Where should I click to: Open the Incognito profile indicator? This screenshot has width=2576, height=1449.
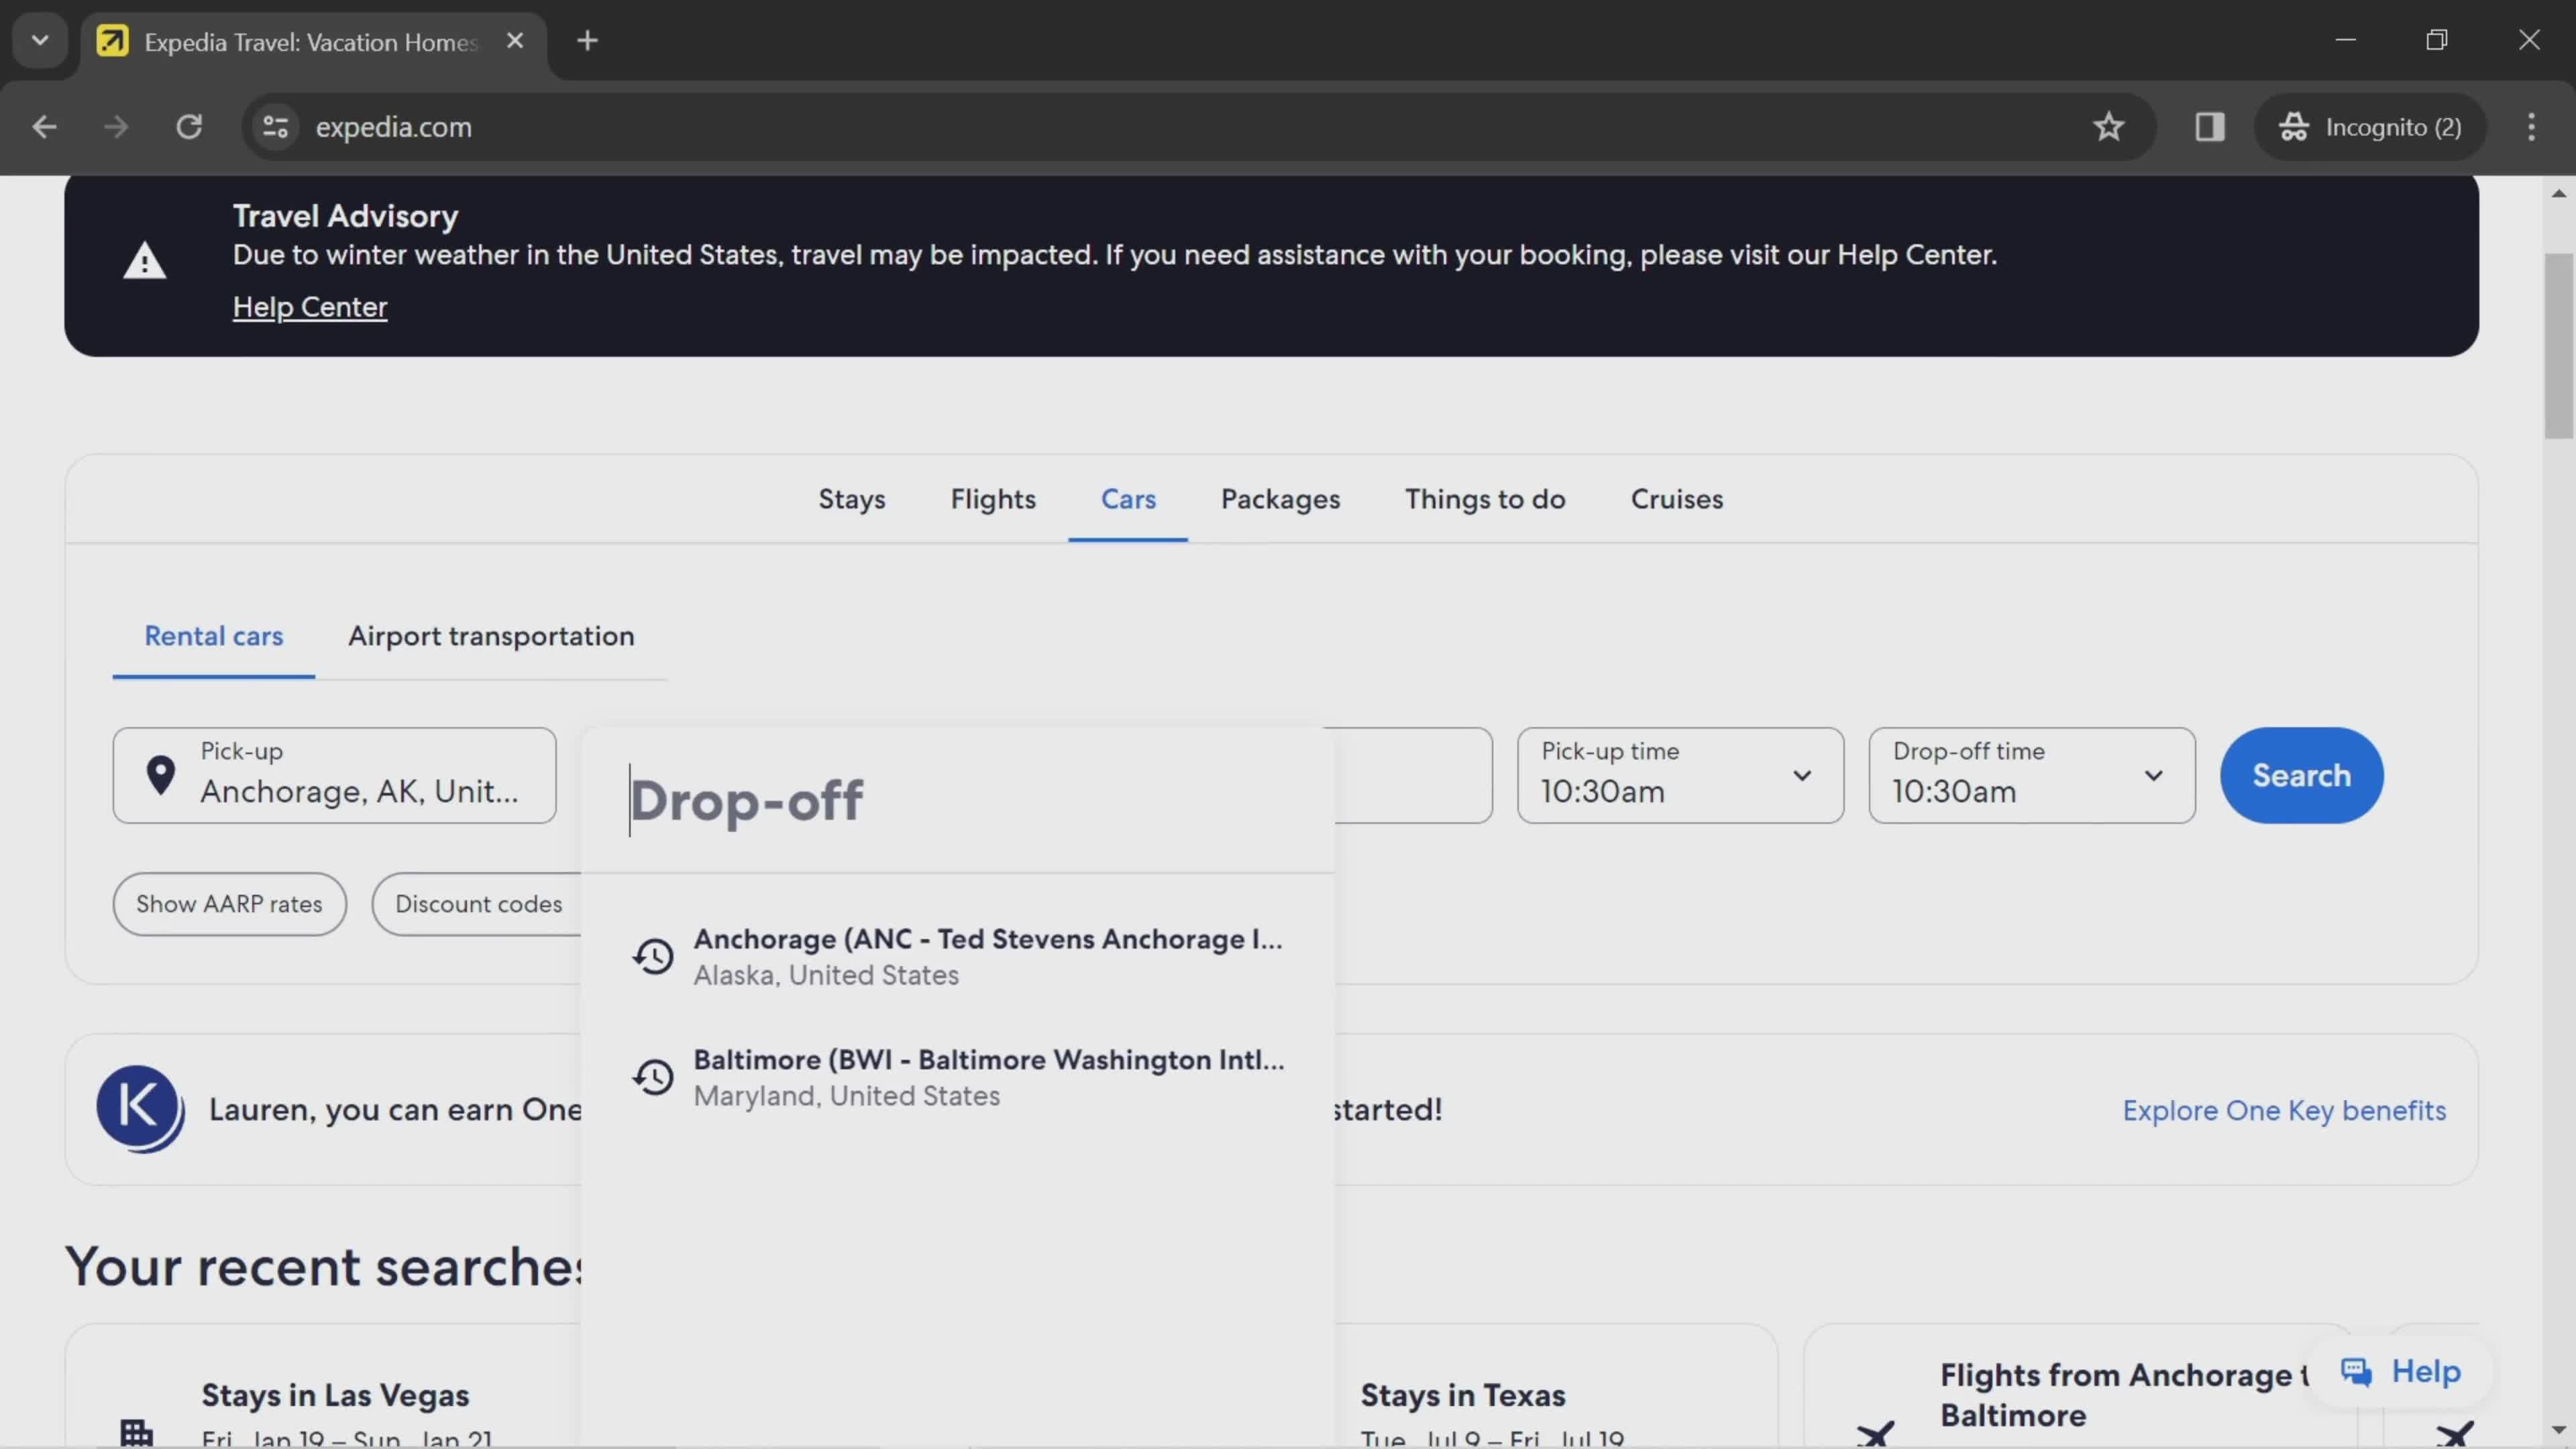2370,127
